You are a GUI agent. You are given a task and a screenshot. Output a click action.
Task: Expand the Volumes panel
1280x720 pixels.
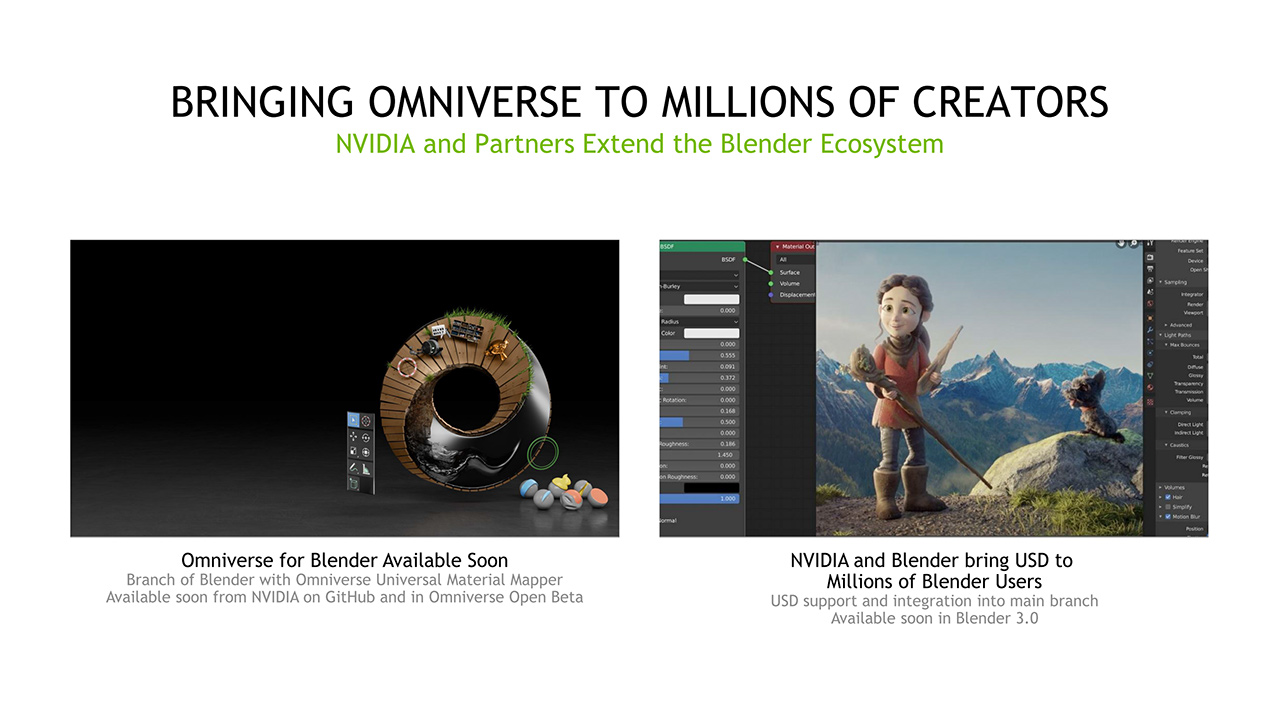[x=1161, y=488]
